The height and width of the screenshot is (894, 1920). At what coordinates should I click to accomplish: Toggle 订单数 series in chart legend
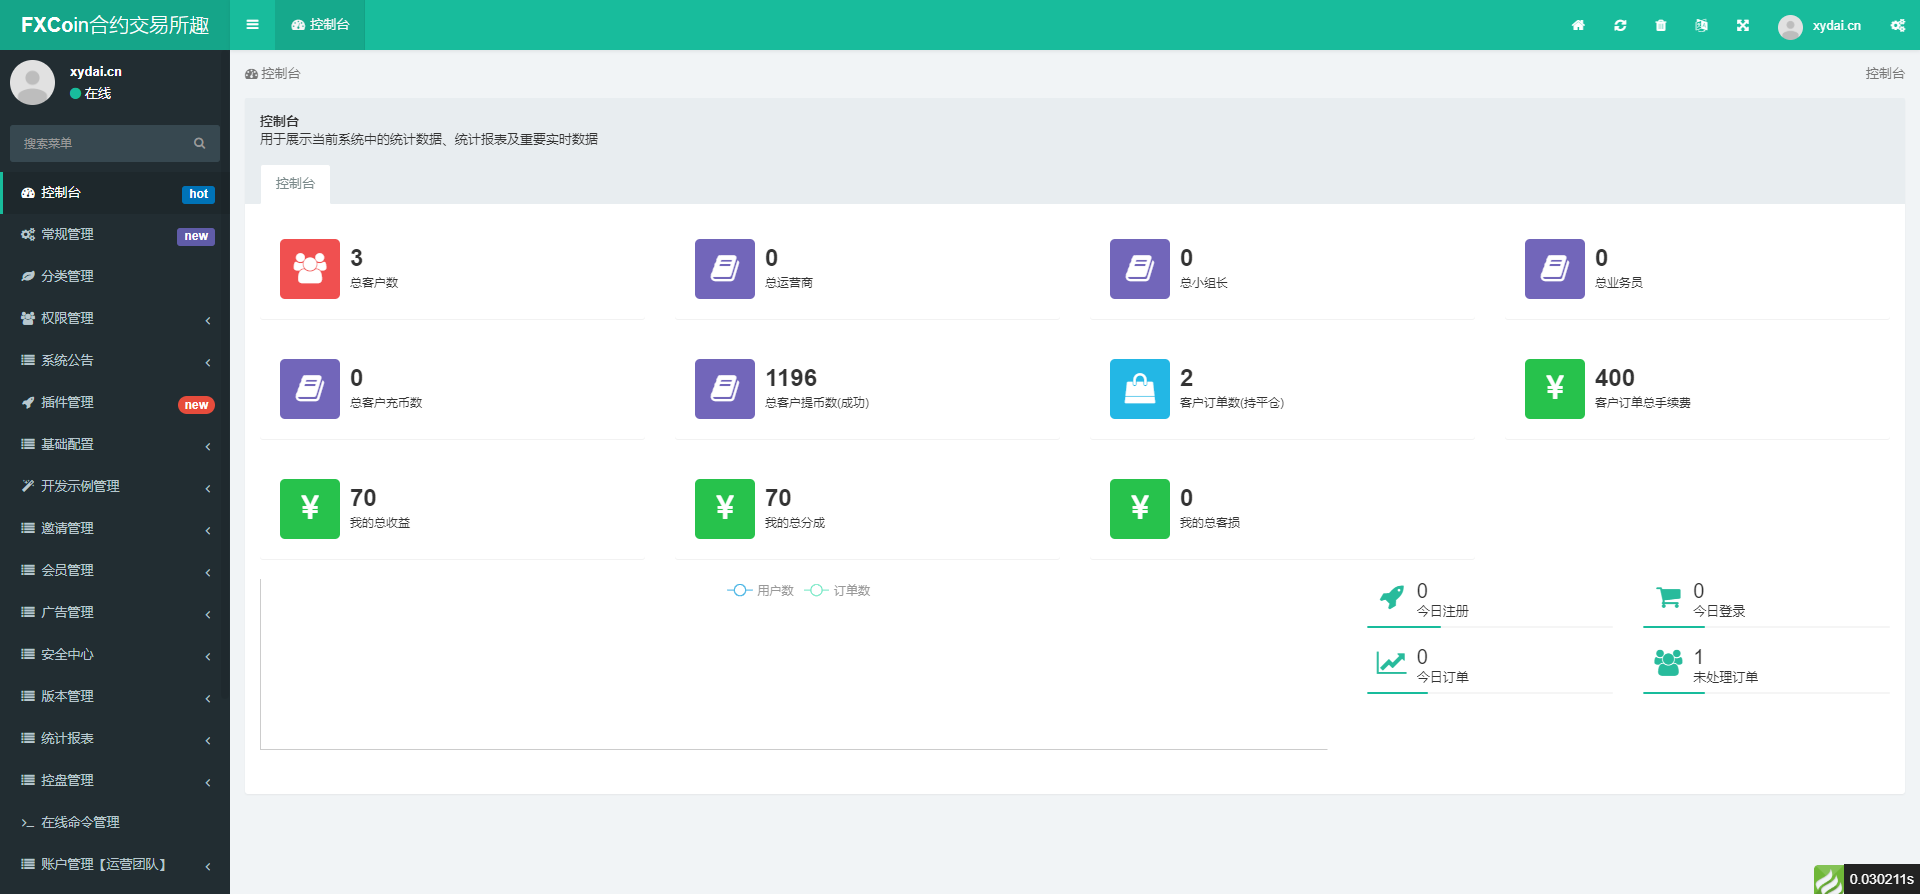click(837, 591)
